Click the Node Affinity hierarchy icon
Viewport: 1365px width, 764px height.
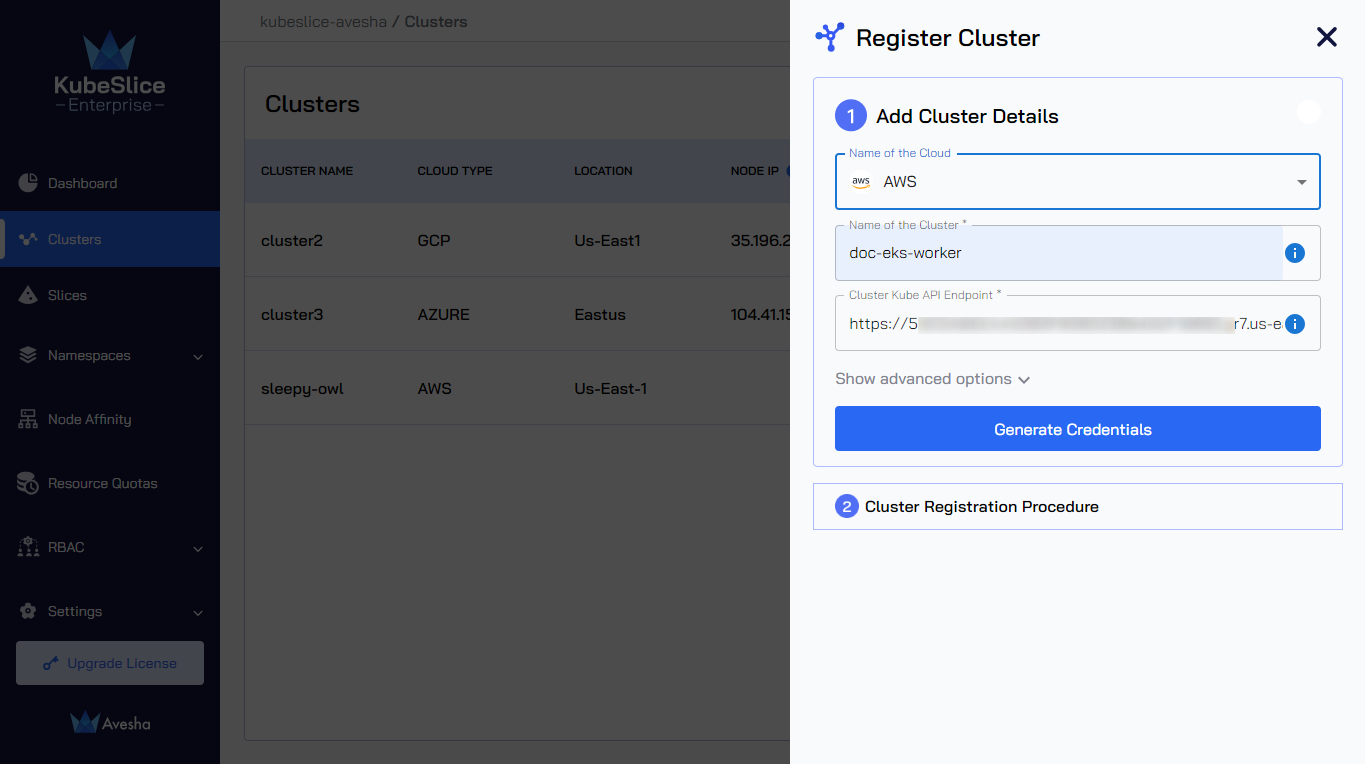[28, 419]
